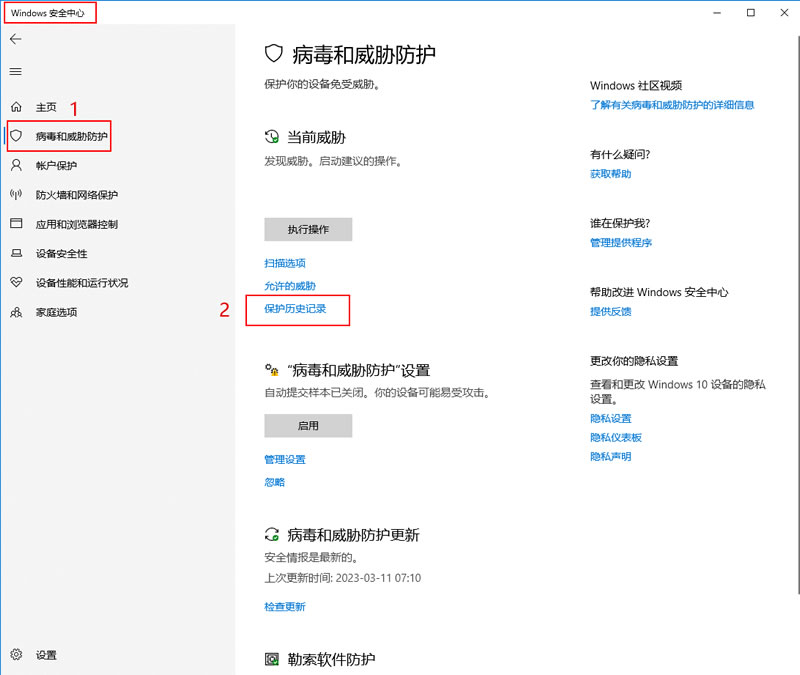
Task: Minimize the Windows 安全中心 window
Action: click(x=717, y=12)
